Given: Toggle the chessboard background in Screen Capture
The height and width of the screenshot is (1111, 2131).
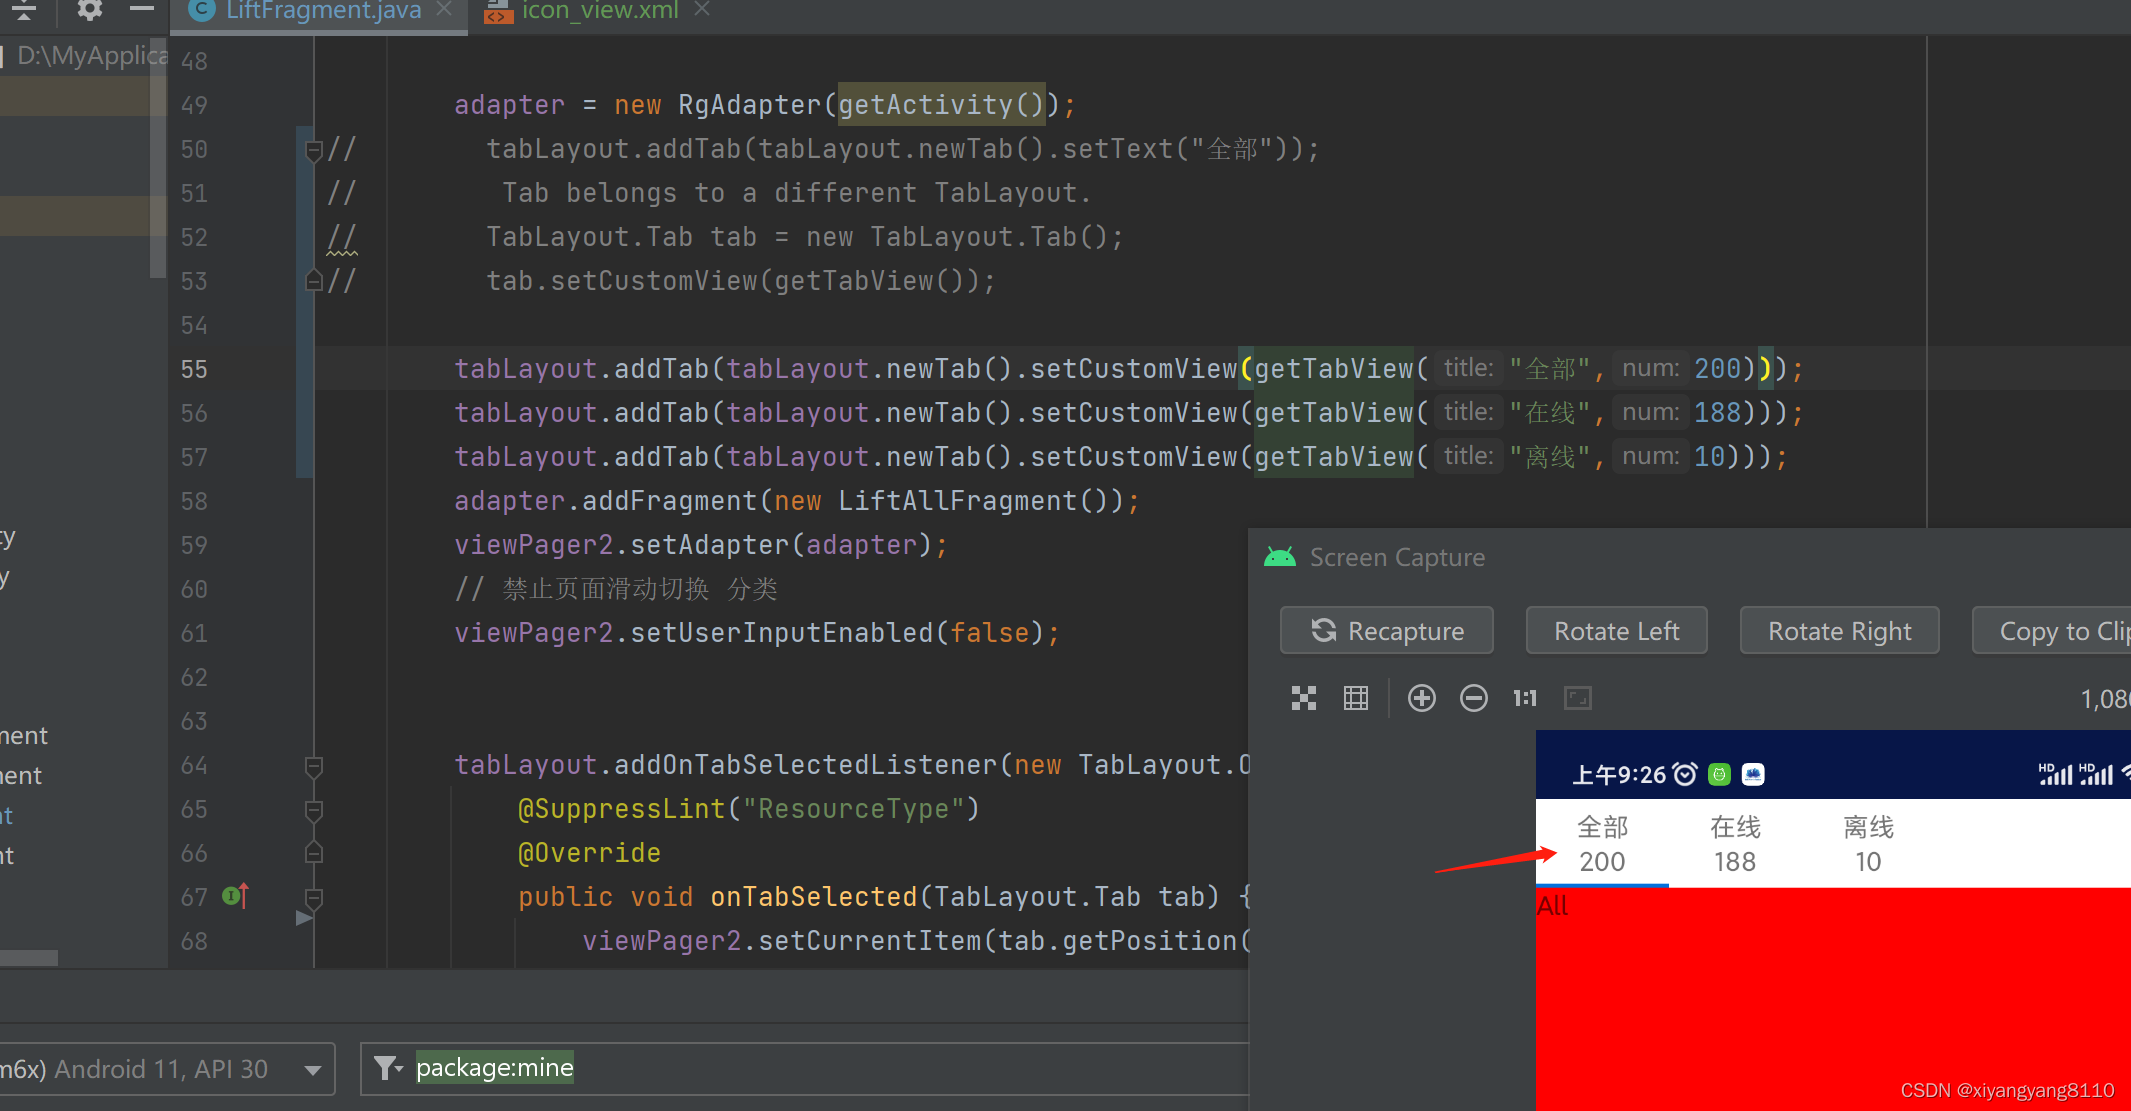Looking at the screenshot, I should [1303, 698].
